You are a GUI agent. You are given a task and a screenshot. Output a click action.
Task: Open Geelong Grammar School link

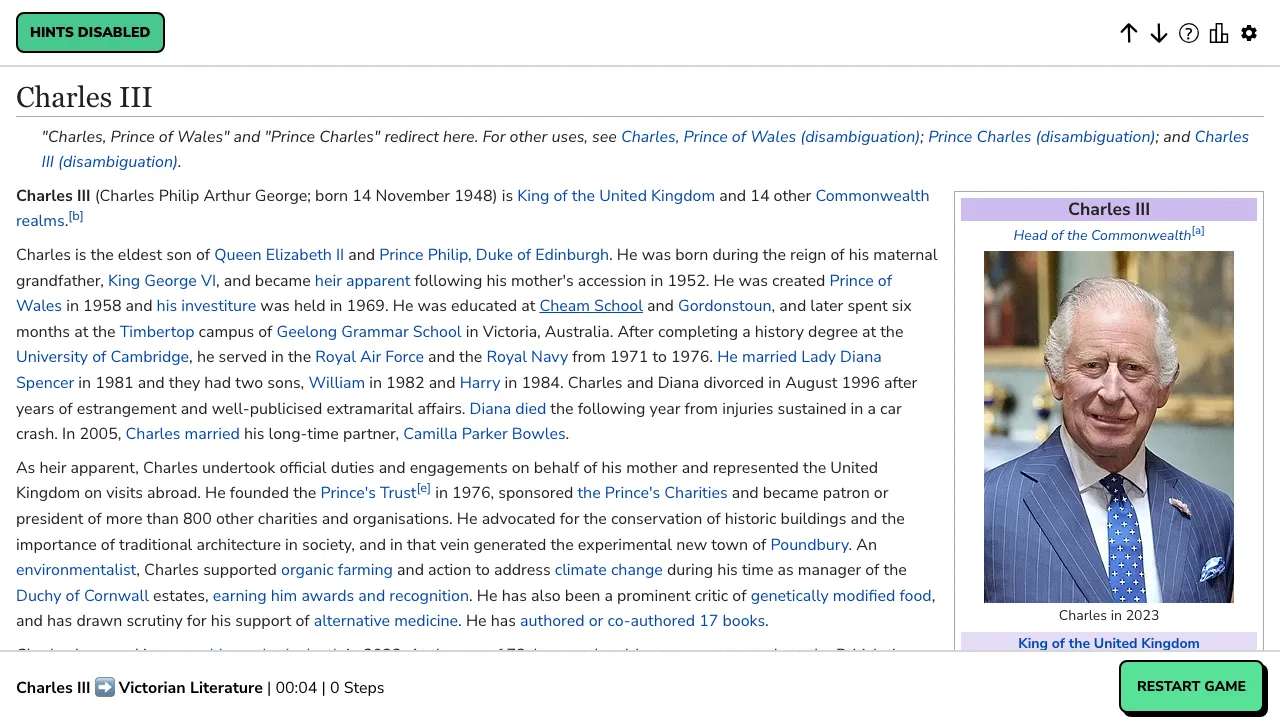[x=369, y=332]
